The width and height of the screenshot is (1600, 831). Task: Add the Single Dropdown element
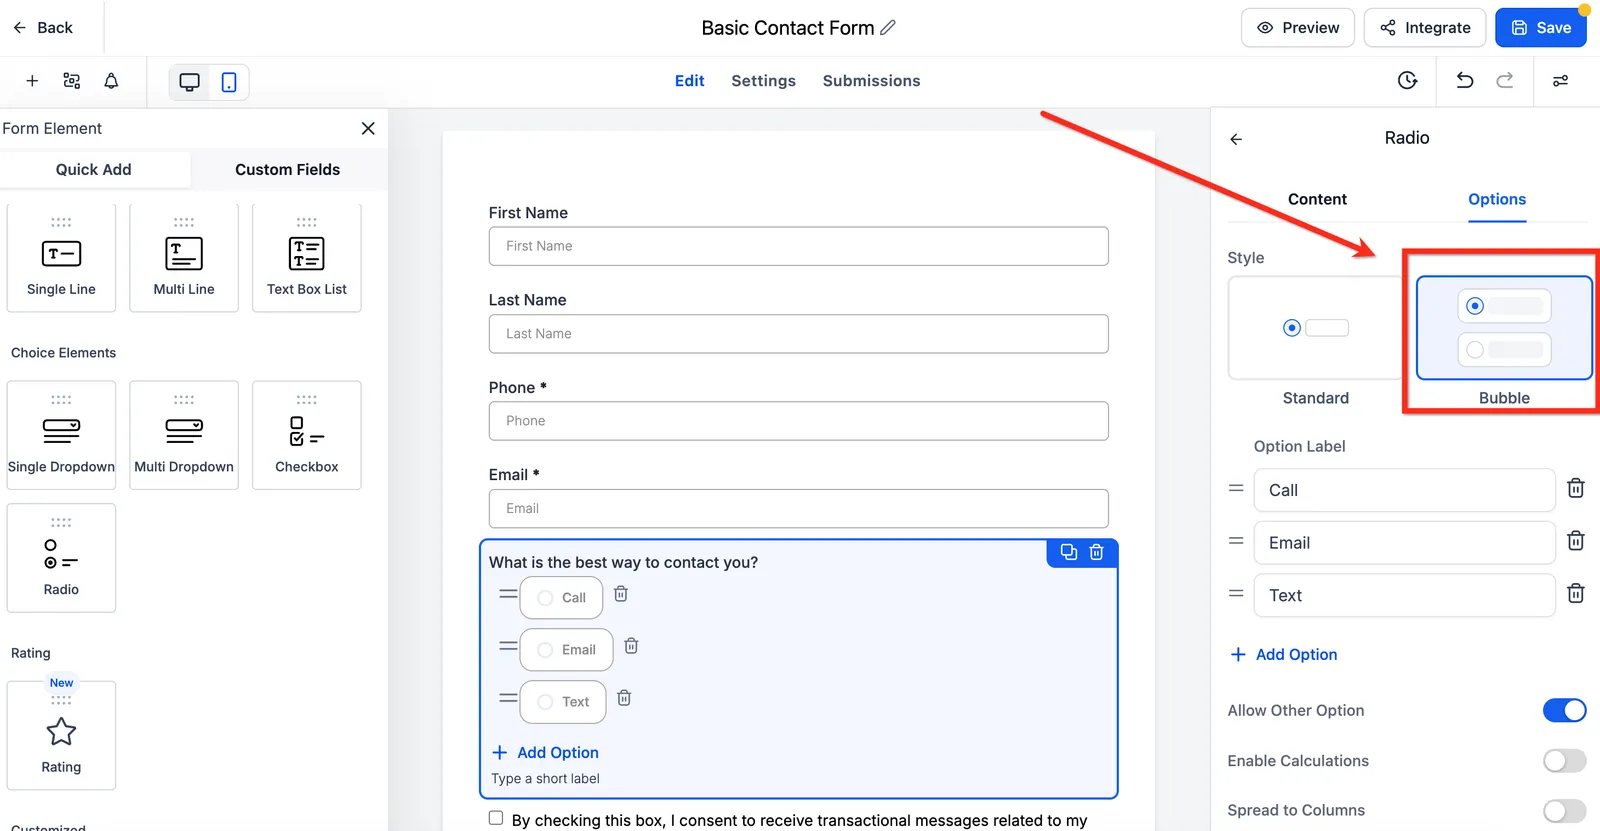click(x=61, y=435)
